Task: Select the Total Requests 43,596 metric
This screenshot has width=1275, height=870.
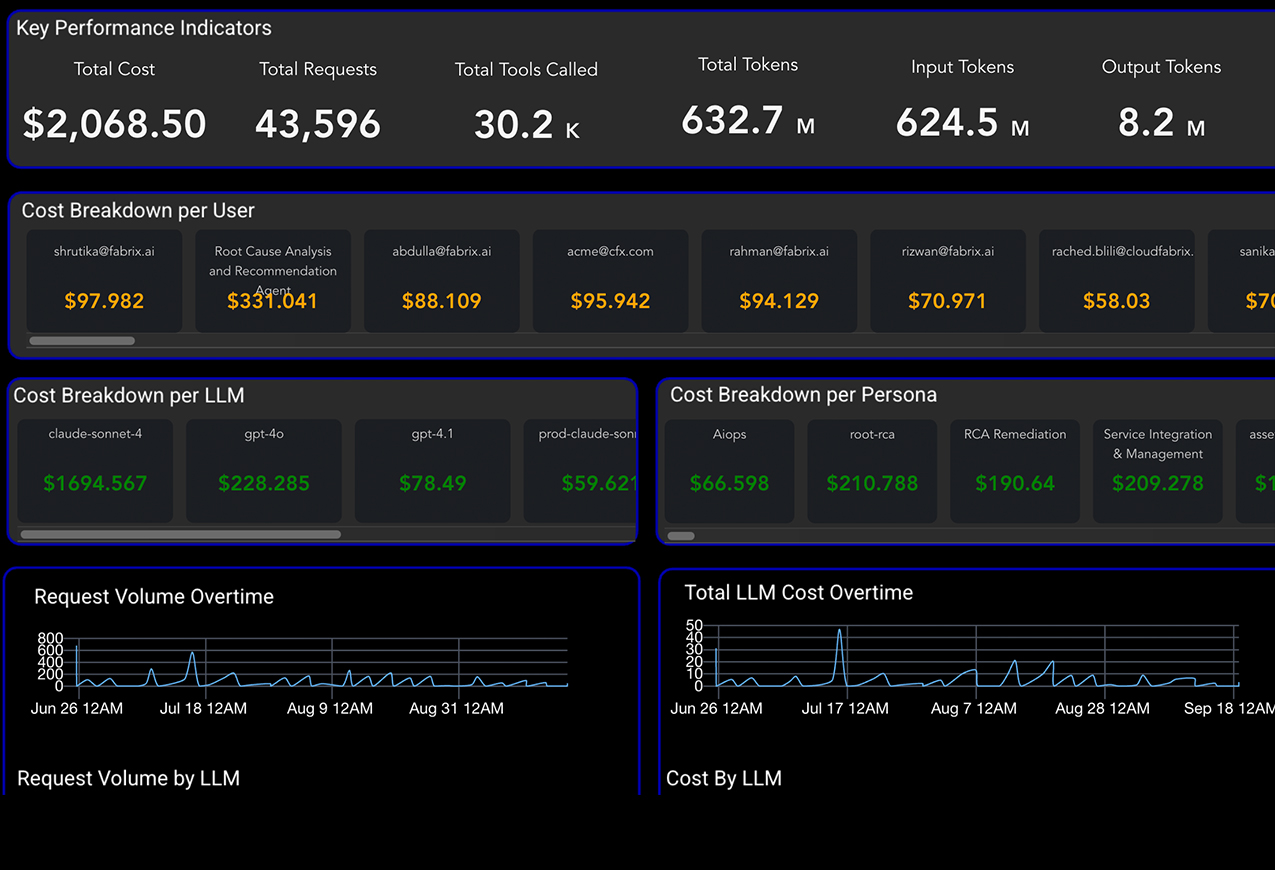Action: click(318, 123)
